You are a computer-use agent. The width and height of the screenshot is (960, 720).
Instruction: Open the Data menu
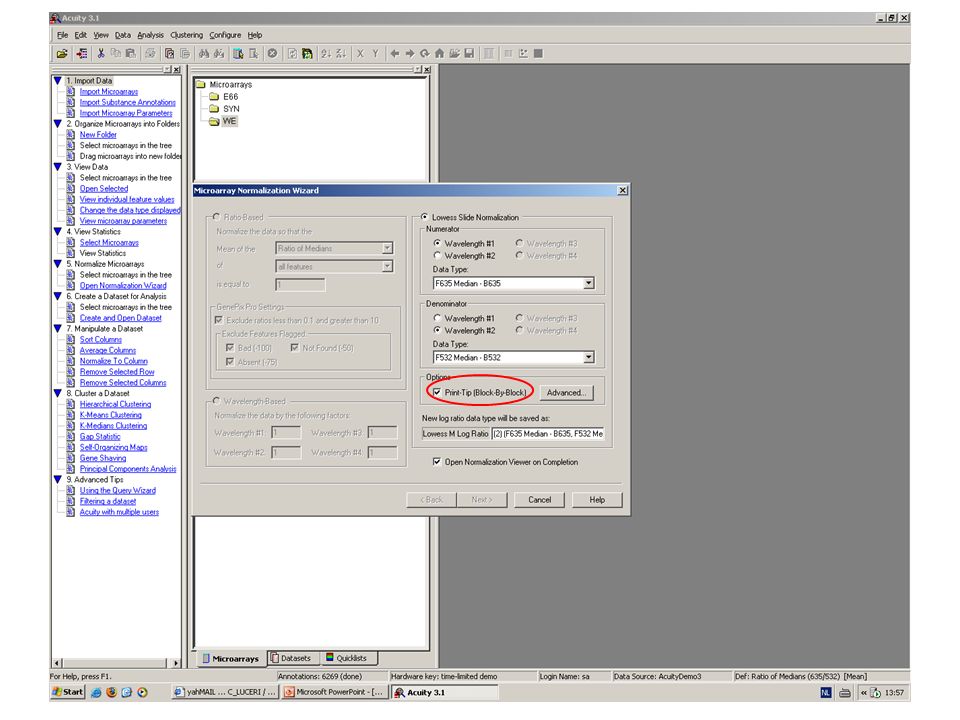coord(122,35)
